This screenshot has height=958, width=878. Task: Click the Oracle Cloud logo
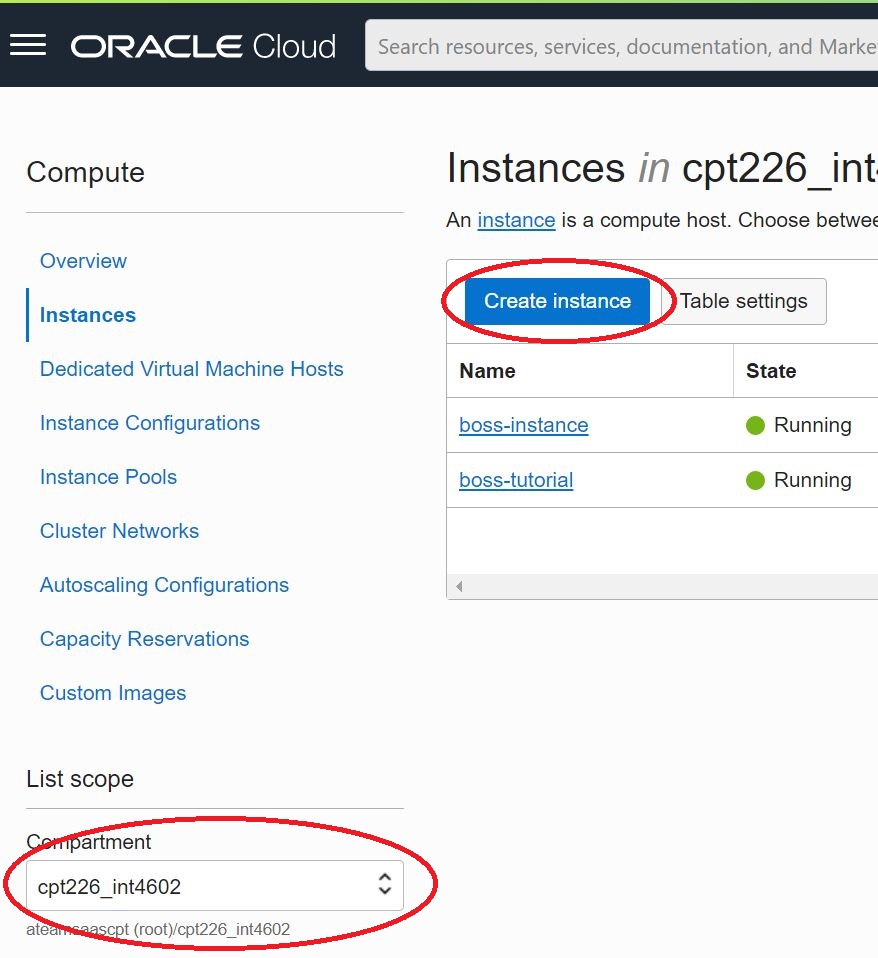tap(200, 45)
